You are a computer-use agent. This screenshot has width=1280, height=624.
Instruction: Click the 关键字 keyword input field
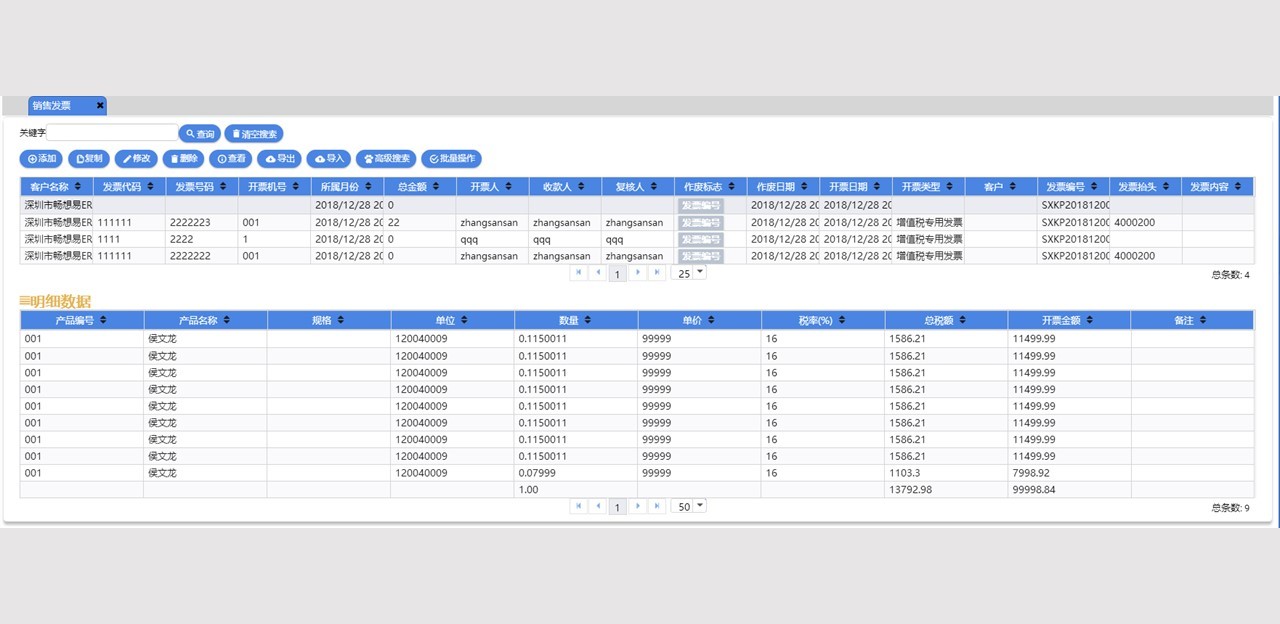pyautogui.click(x=111, y=133)
